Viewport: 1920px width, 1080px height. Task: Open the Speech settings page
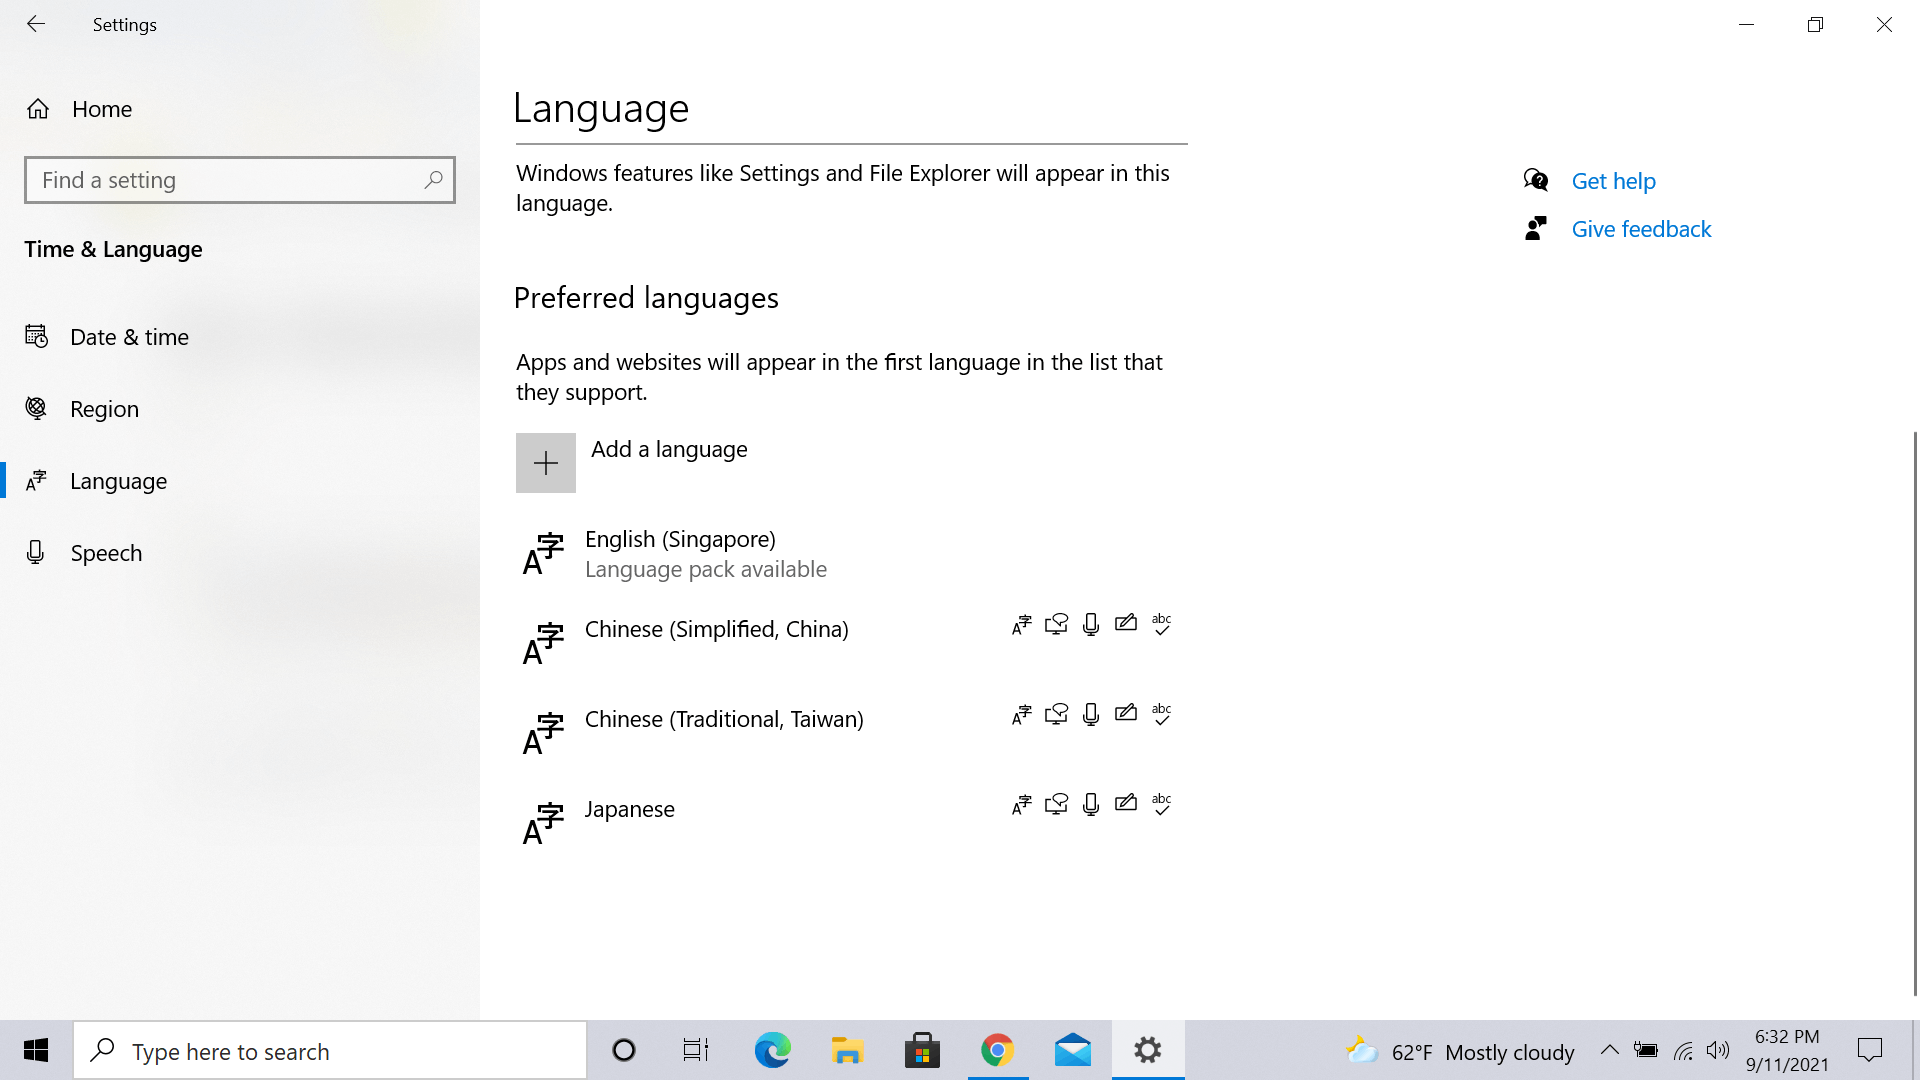(106, 553)
